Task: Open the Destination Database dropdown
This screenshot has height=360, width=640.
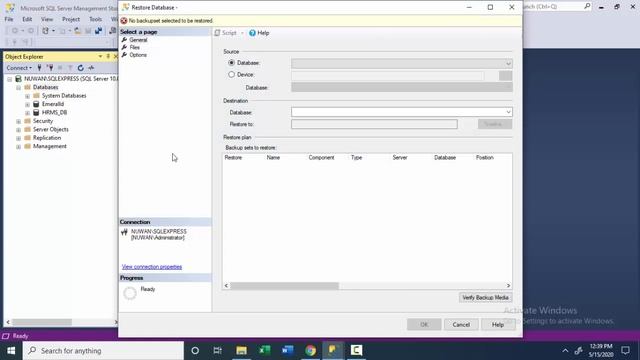Action: [508, 112]
